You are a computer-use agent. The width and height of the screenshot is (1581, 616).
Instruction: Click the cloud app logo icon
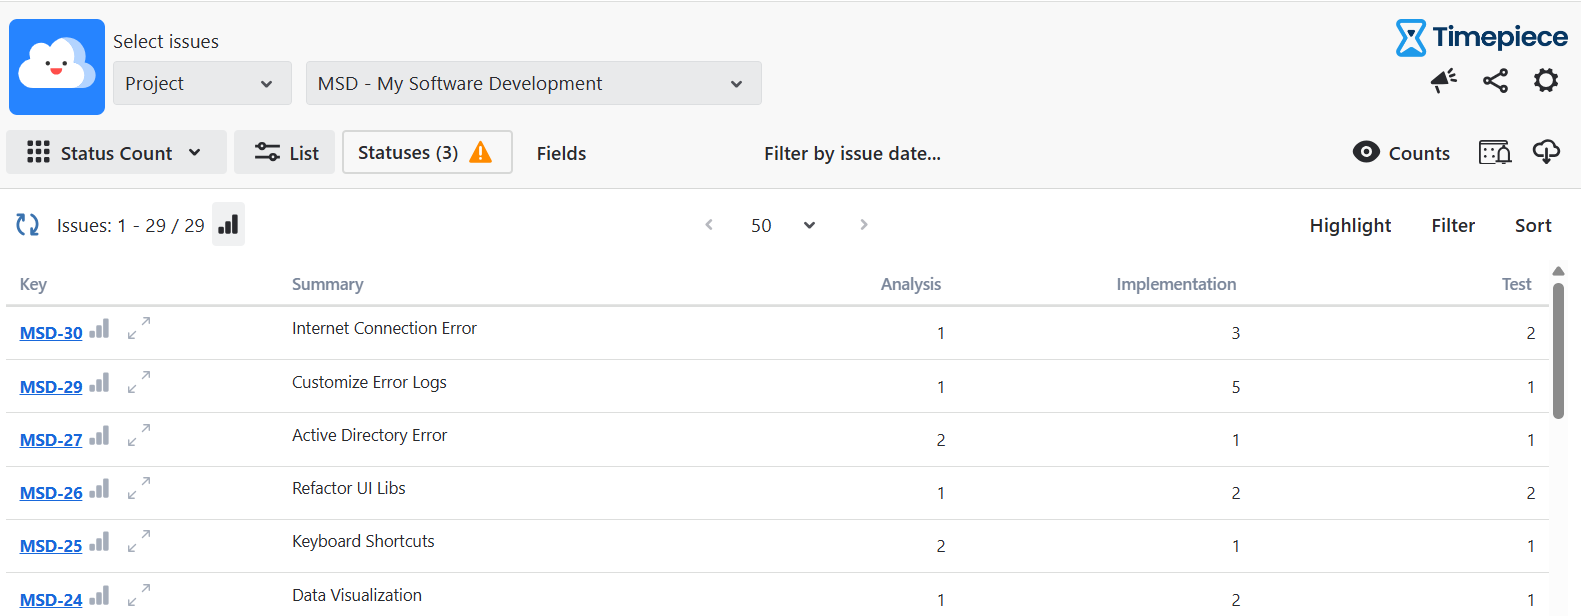coord(57,67)
